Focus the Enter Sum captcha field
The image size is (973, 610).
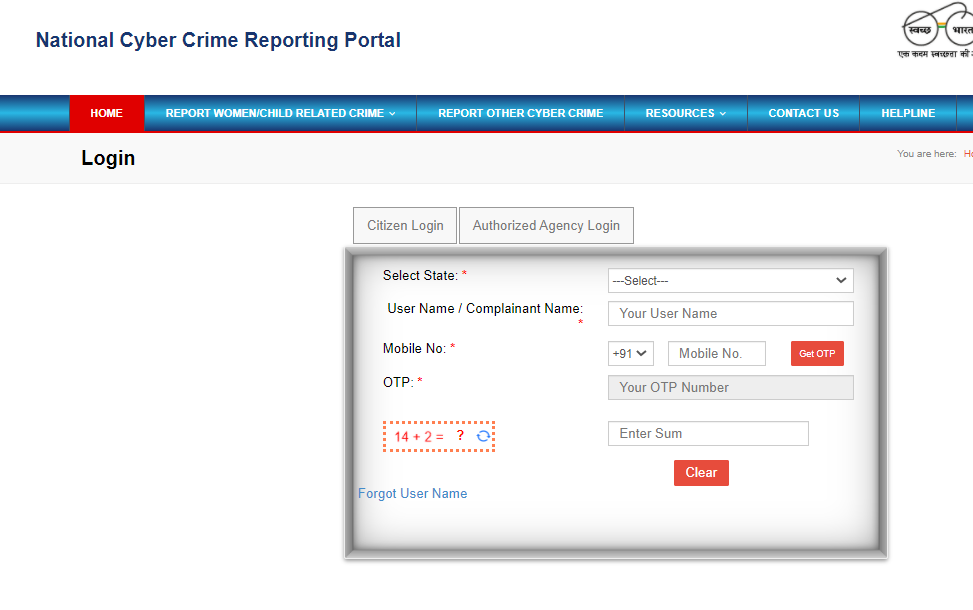708,433
